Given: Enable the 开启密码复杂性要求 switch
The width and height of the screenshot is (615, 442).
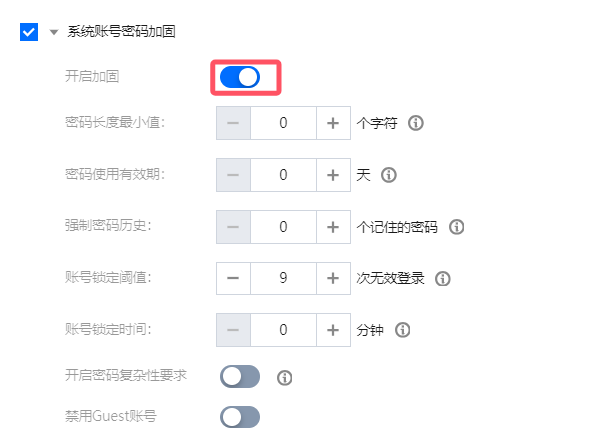Looking at the screenshot, I should pyautogui.click(x=240, y=377).
